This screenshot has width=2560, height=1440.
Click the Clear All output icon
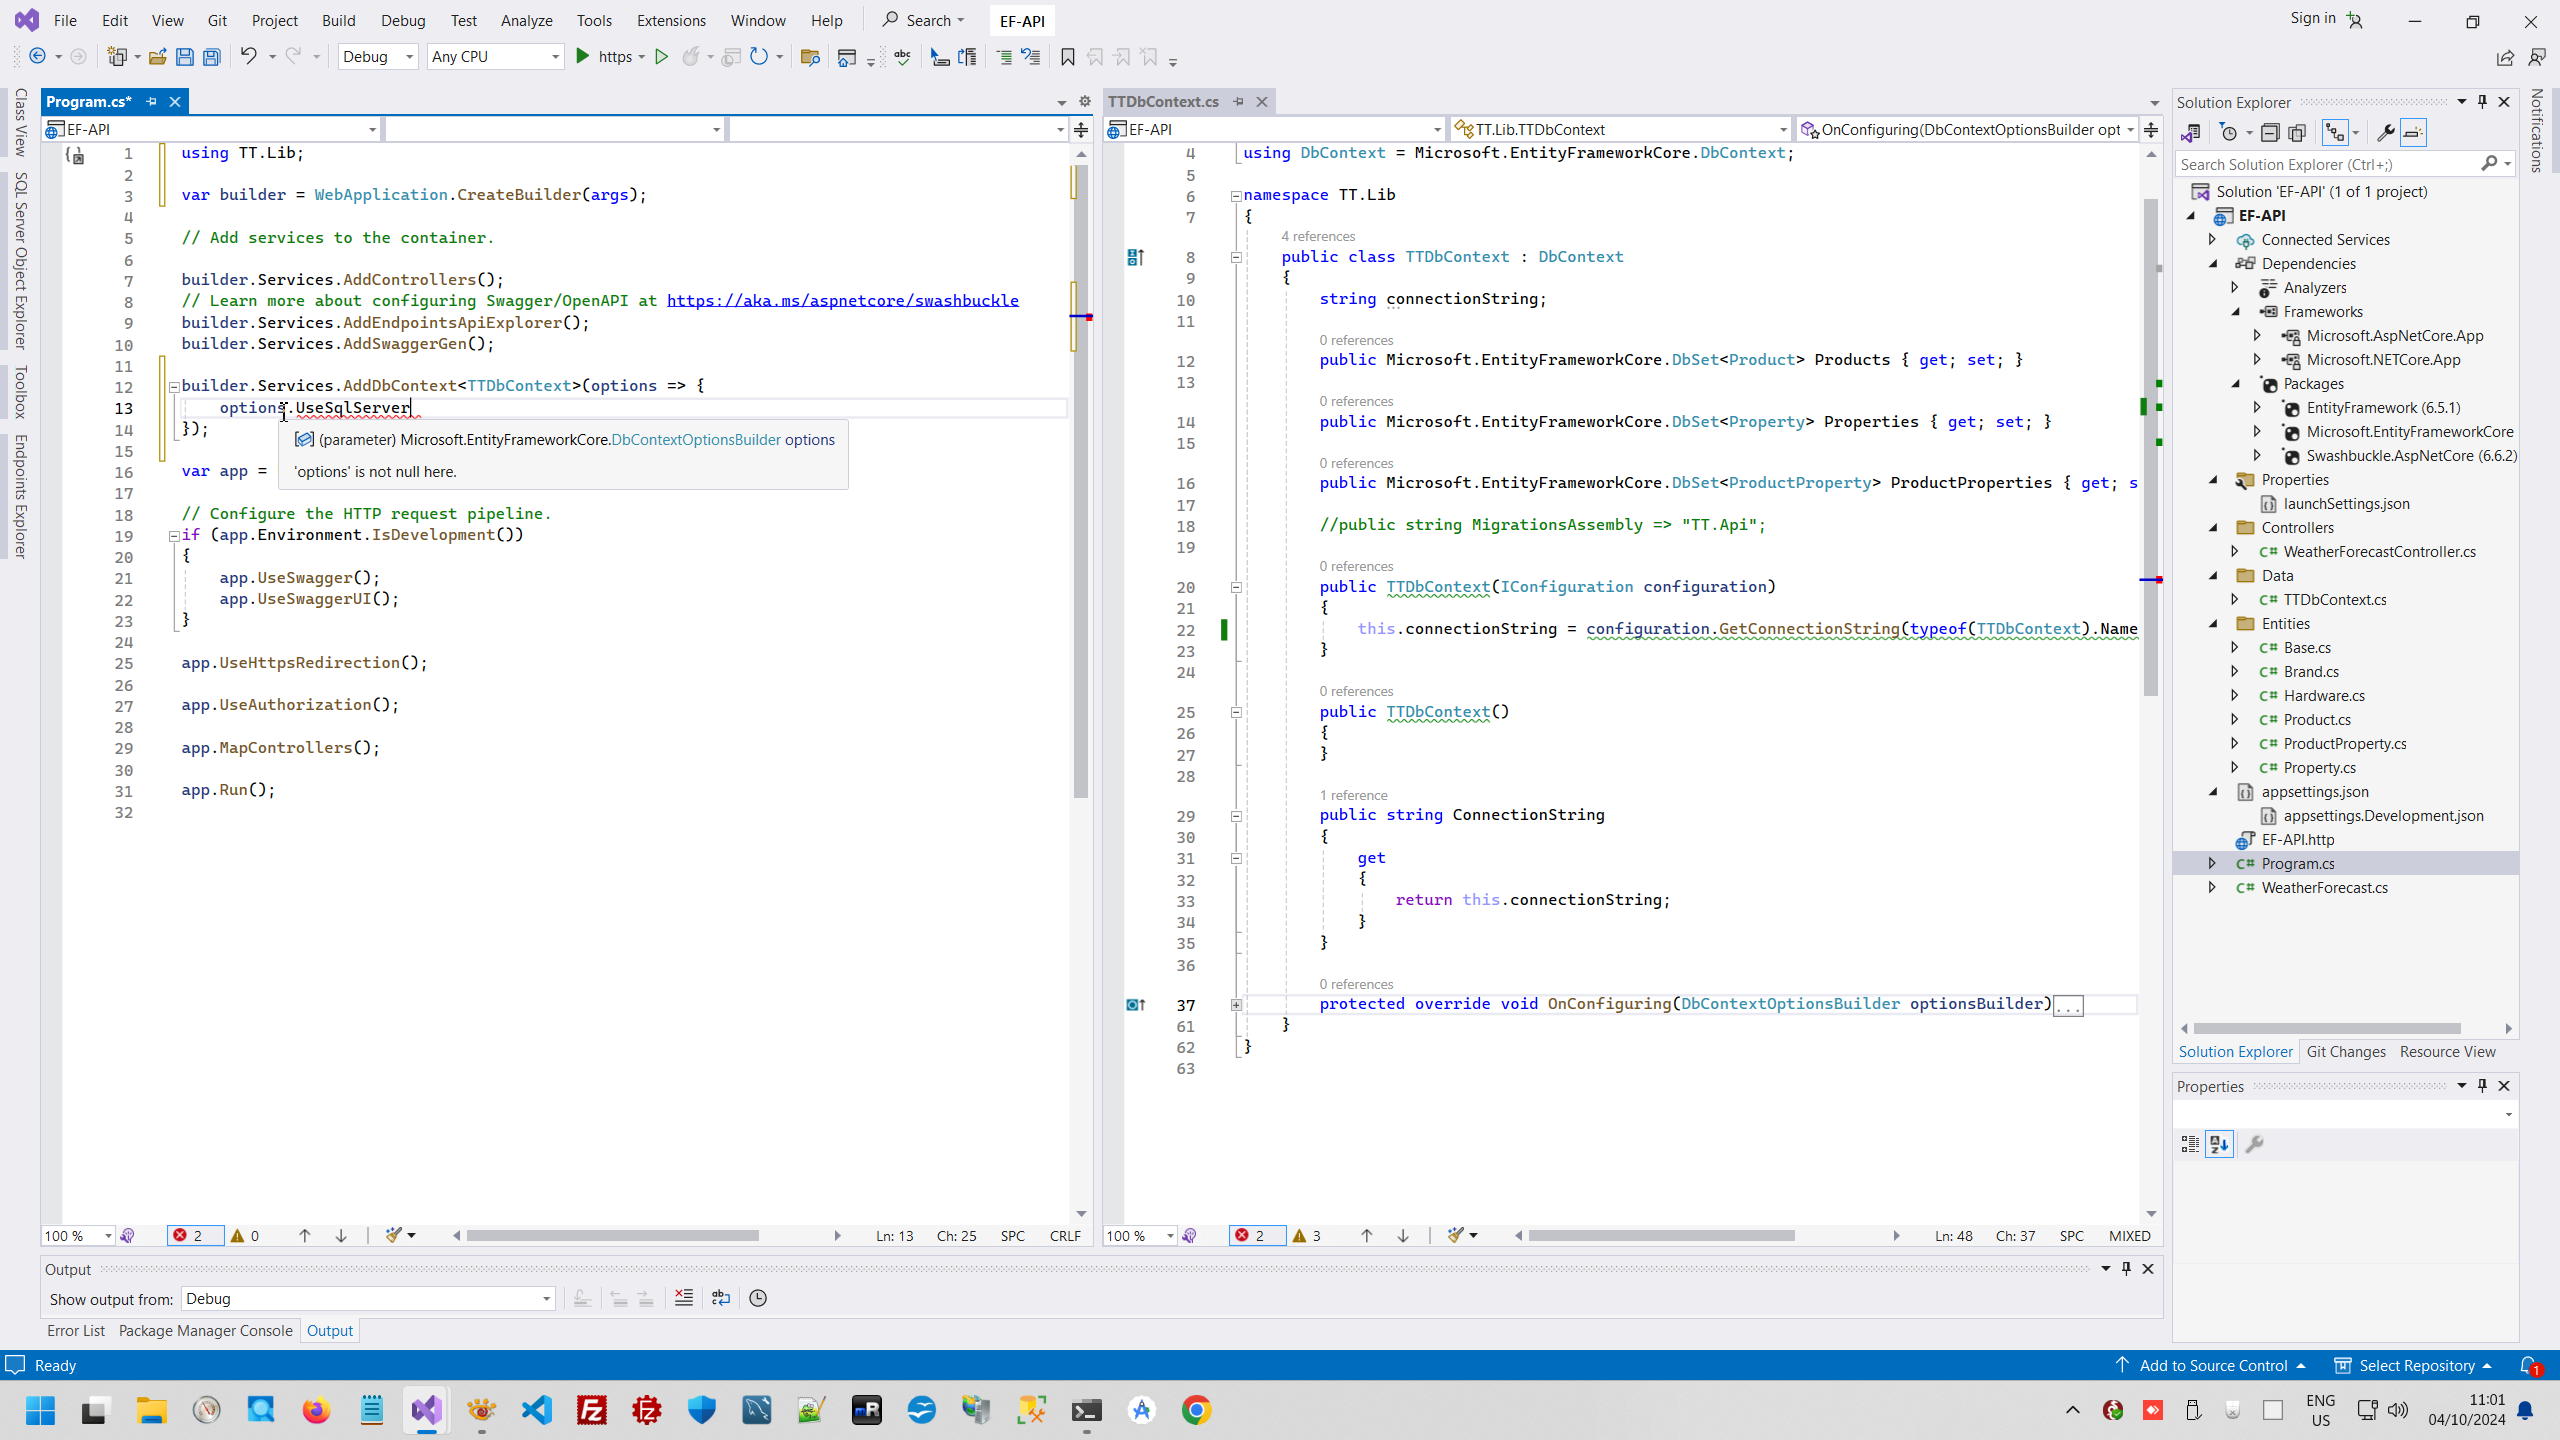click(684, 1298)
